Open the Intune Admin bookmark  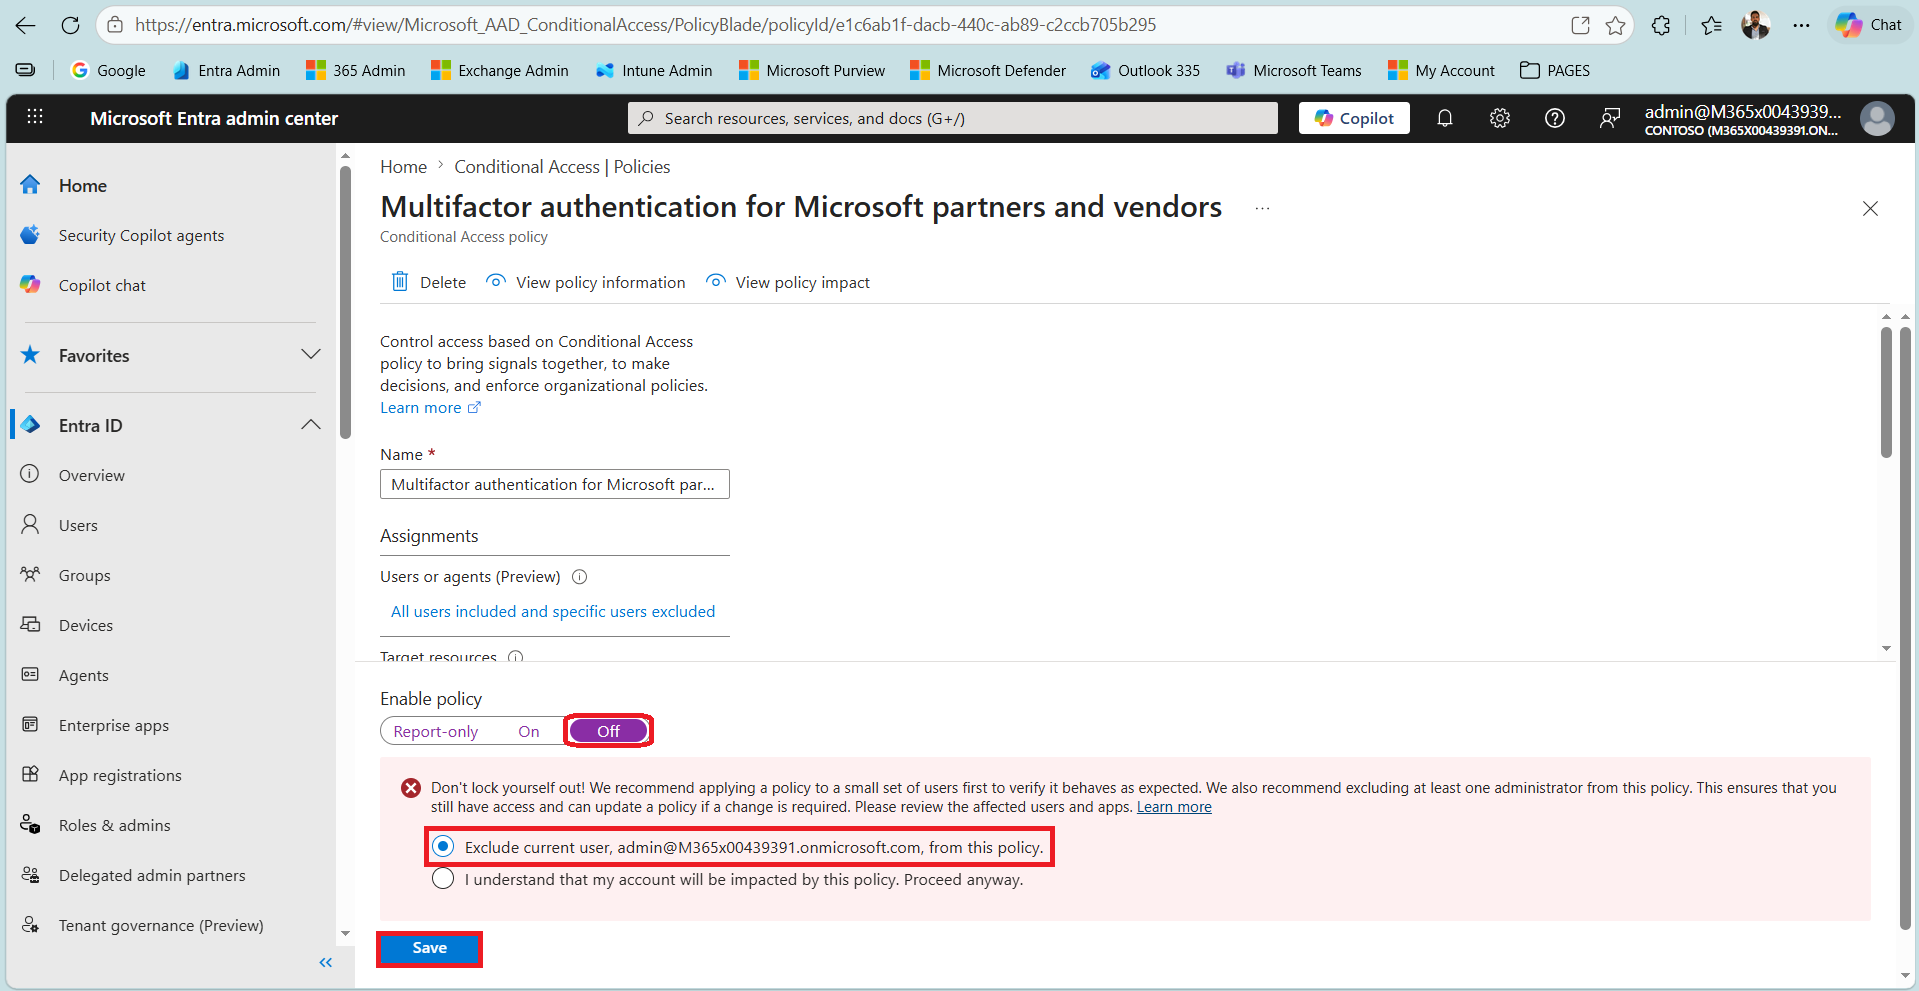(654, 71)
